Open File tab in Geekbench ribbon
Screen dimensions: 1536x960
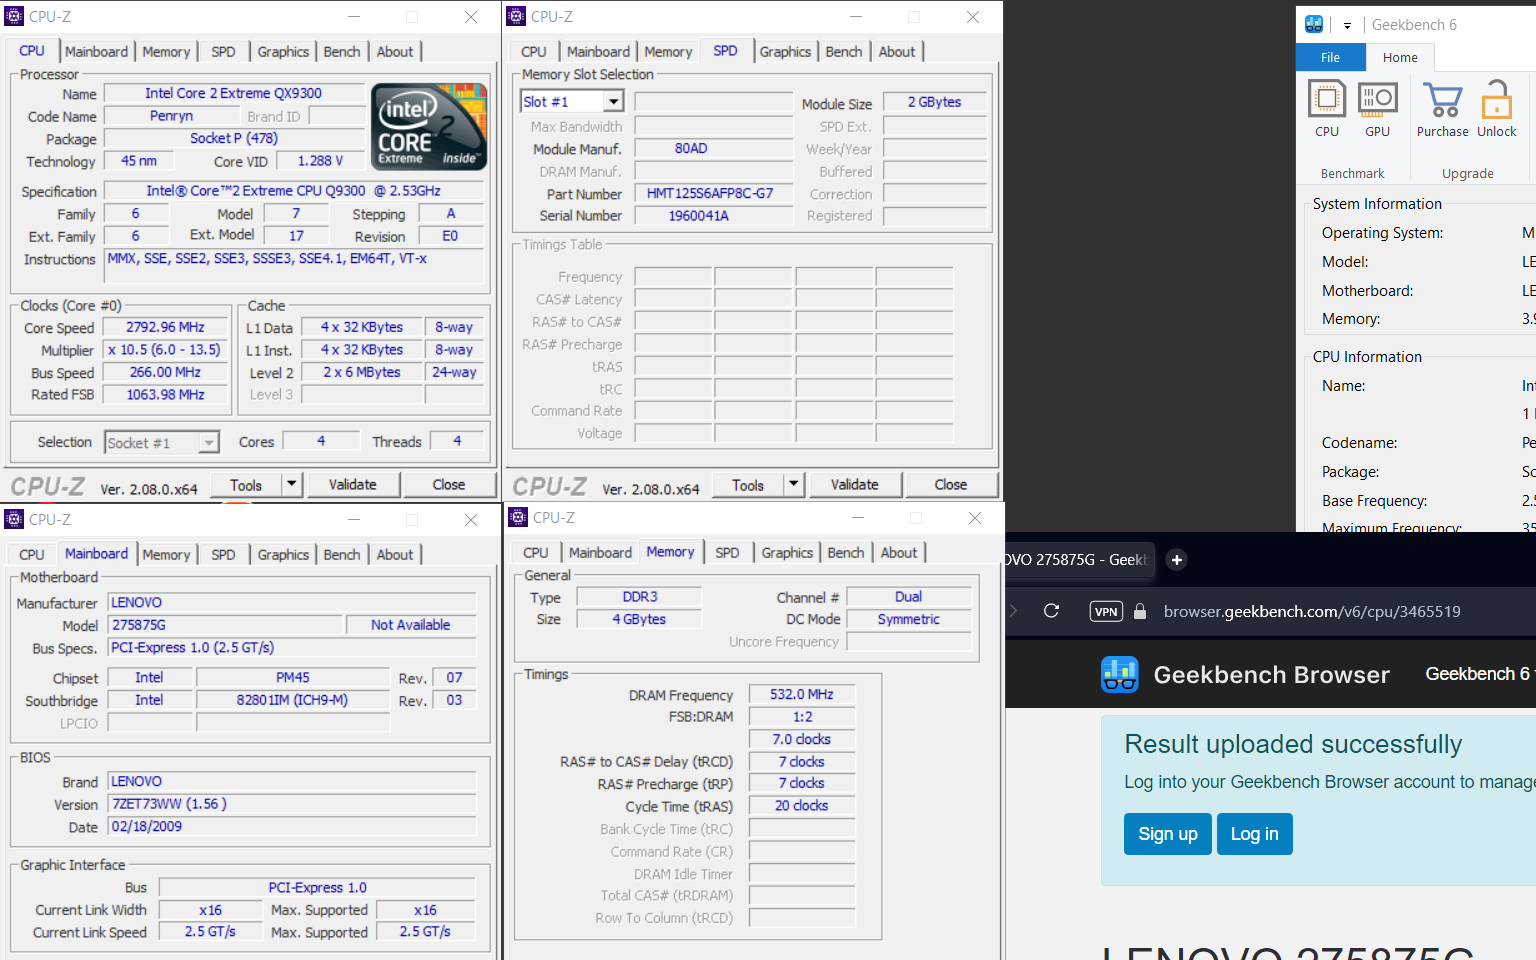[x=1330, y=57]
